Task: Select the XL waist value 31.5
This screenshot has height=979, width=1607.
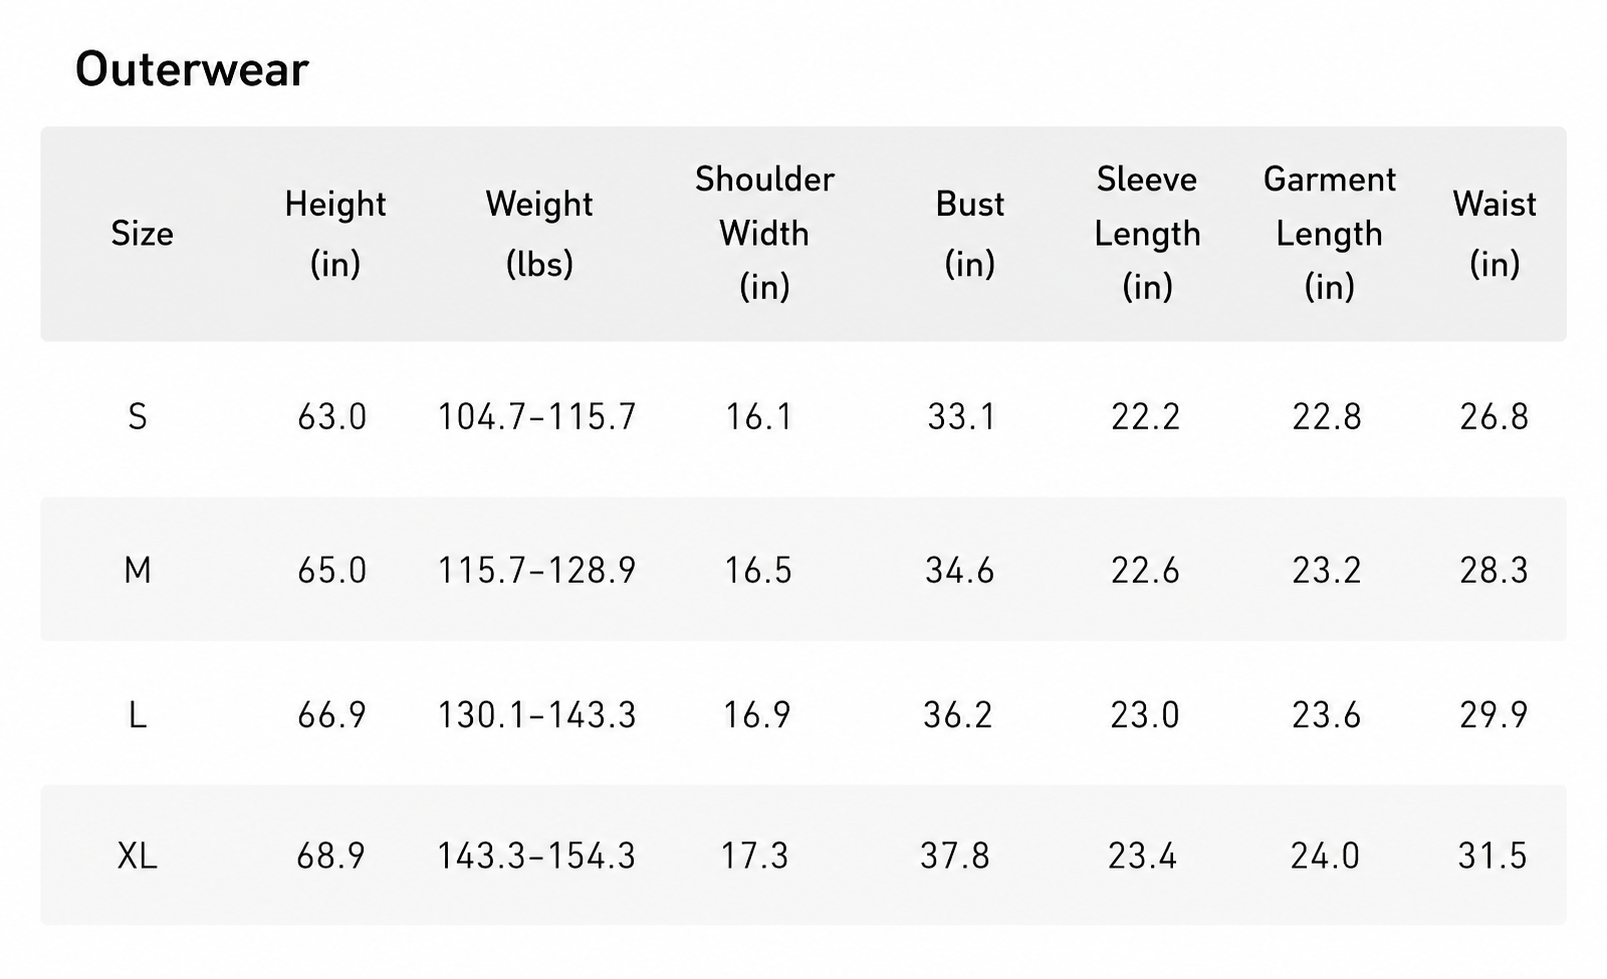Action: click(x=1493, y=856)
